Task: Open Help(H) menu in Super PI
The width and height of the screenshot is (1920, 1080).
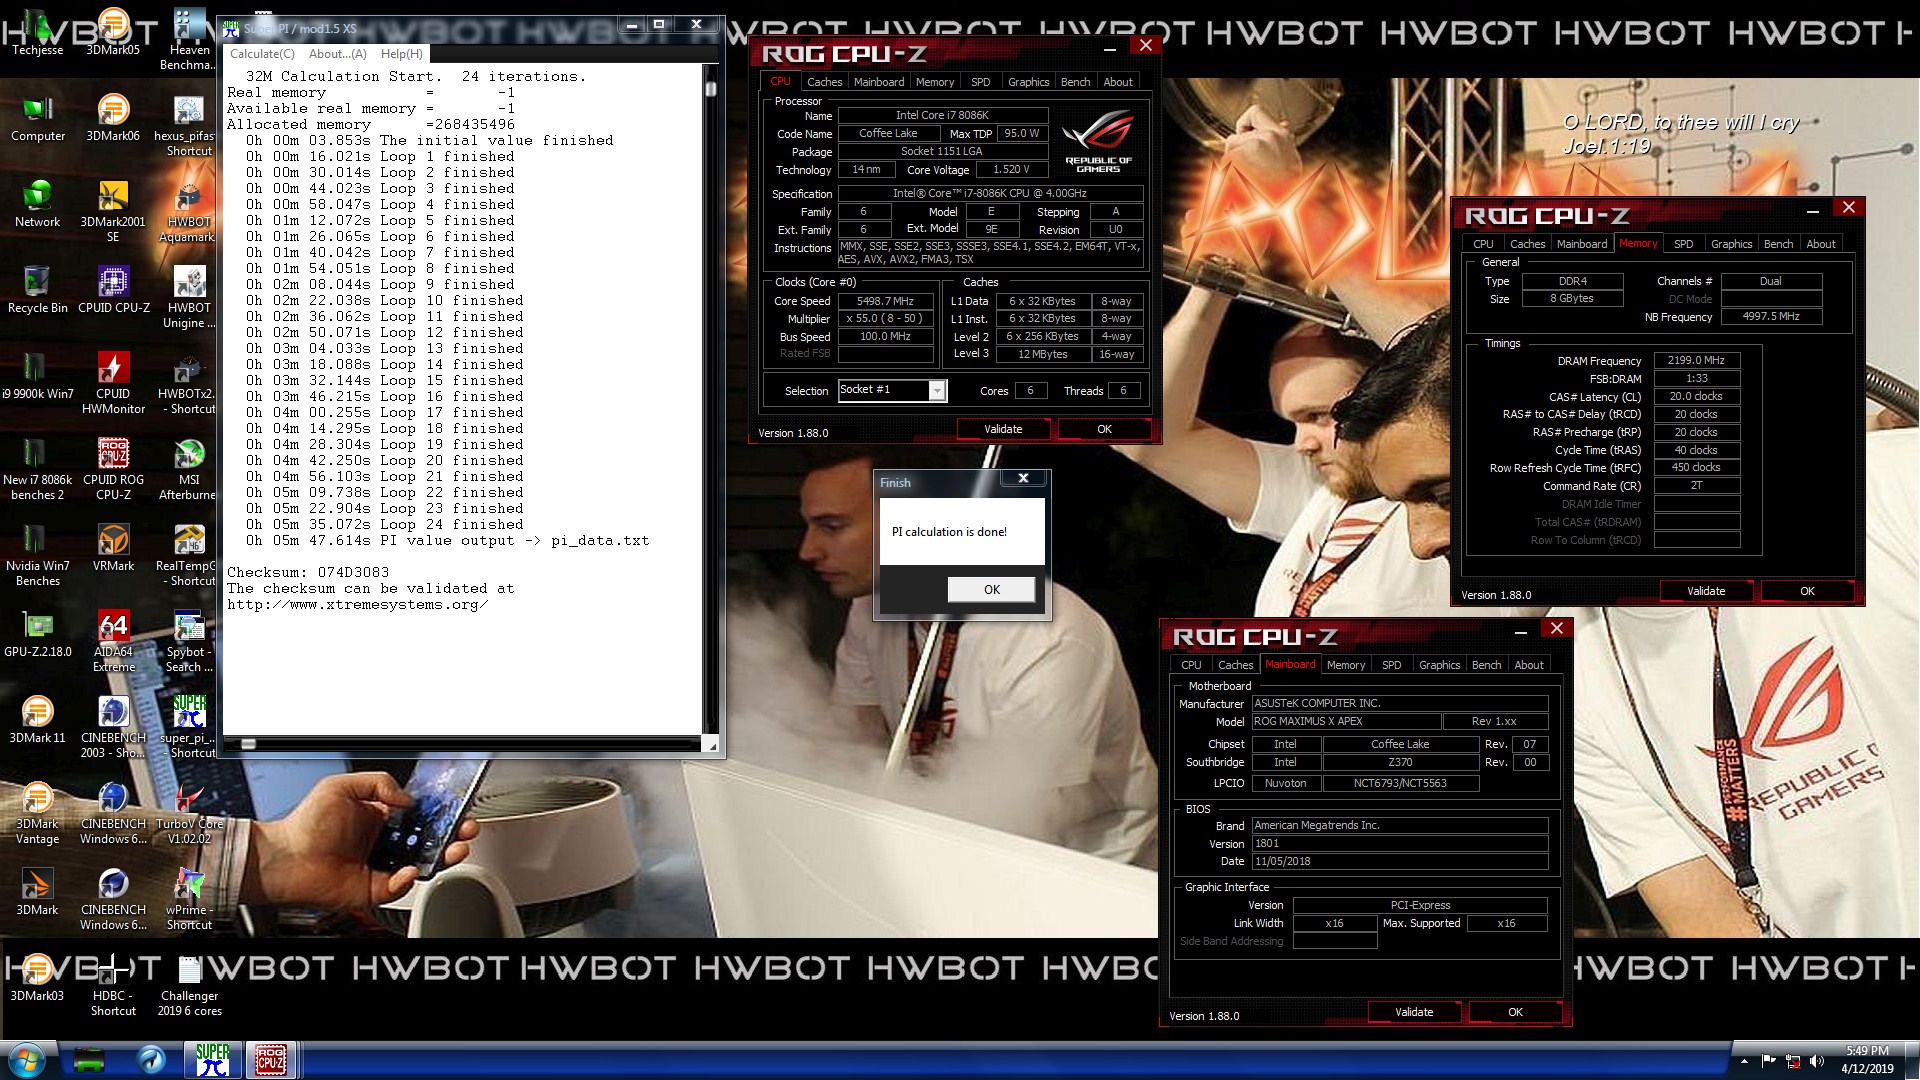Action: (401, 54)
